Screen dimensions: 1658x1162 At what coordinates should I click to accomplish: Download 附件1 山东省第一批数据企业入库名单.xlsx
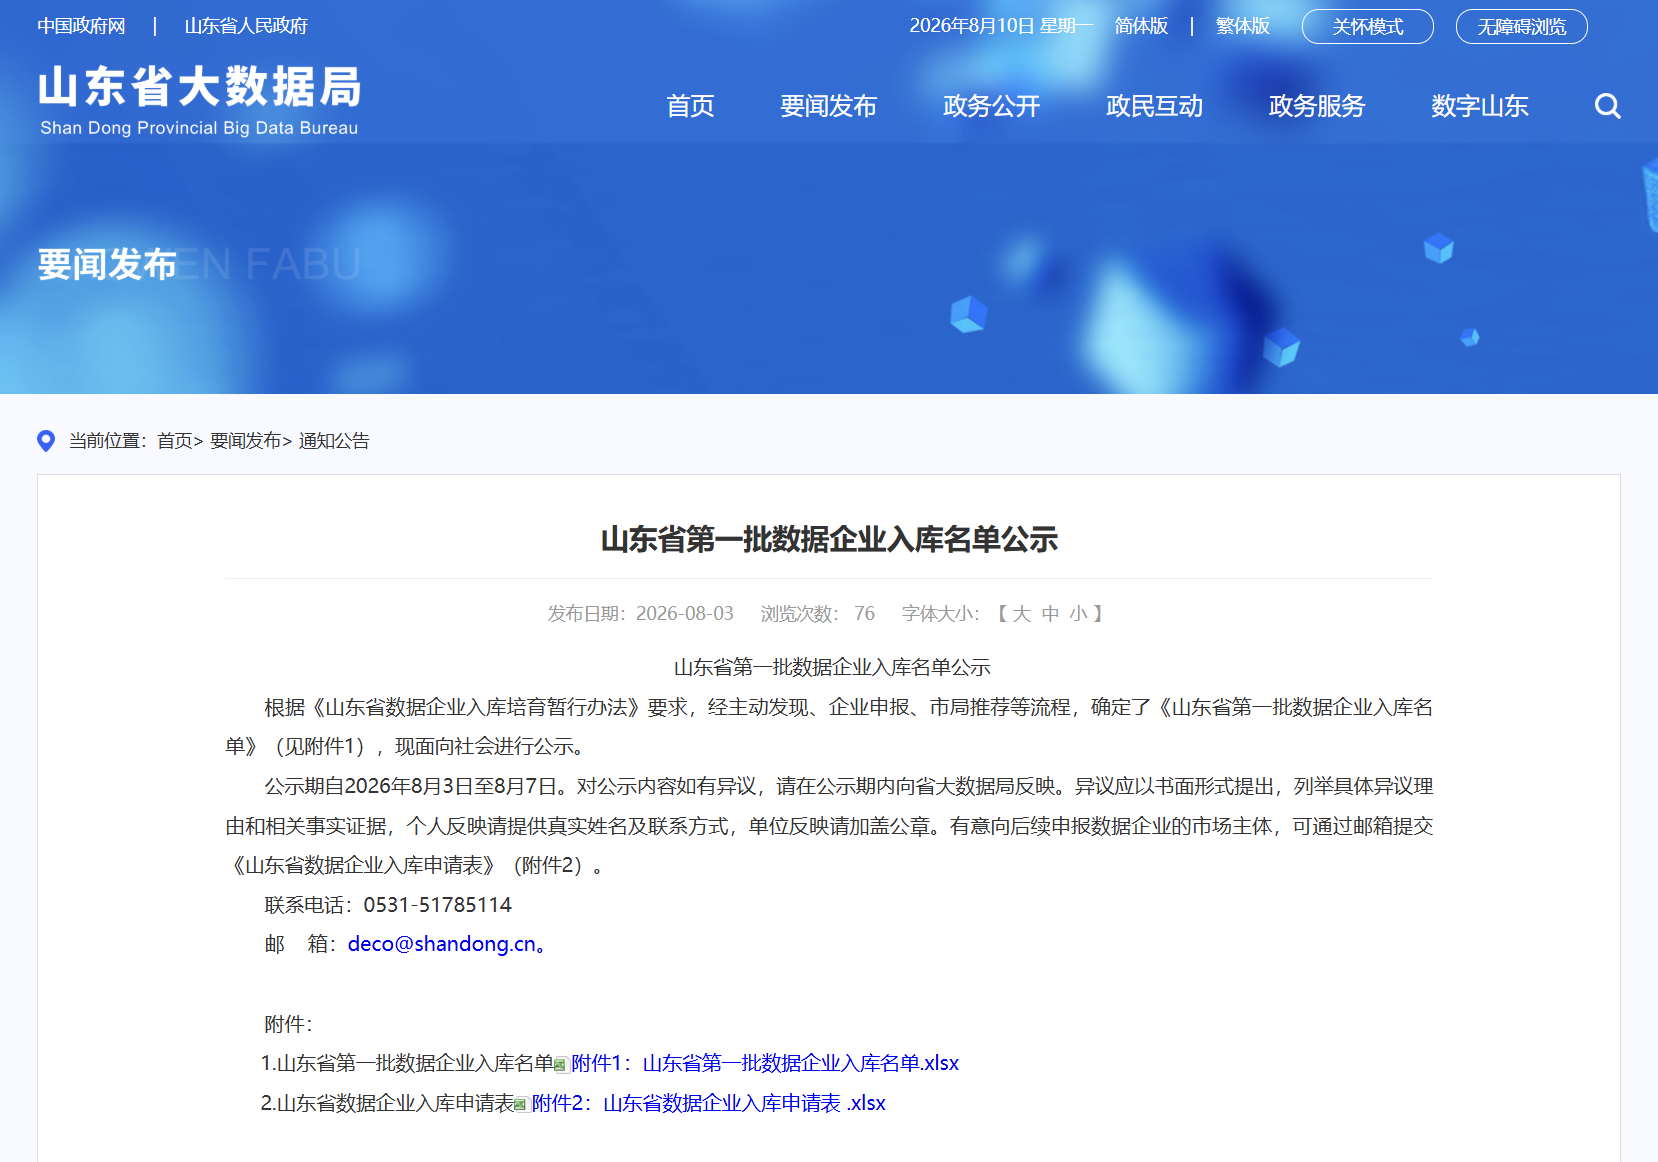pyautogui.click(x=765, y=1063)
